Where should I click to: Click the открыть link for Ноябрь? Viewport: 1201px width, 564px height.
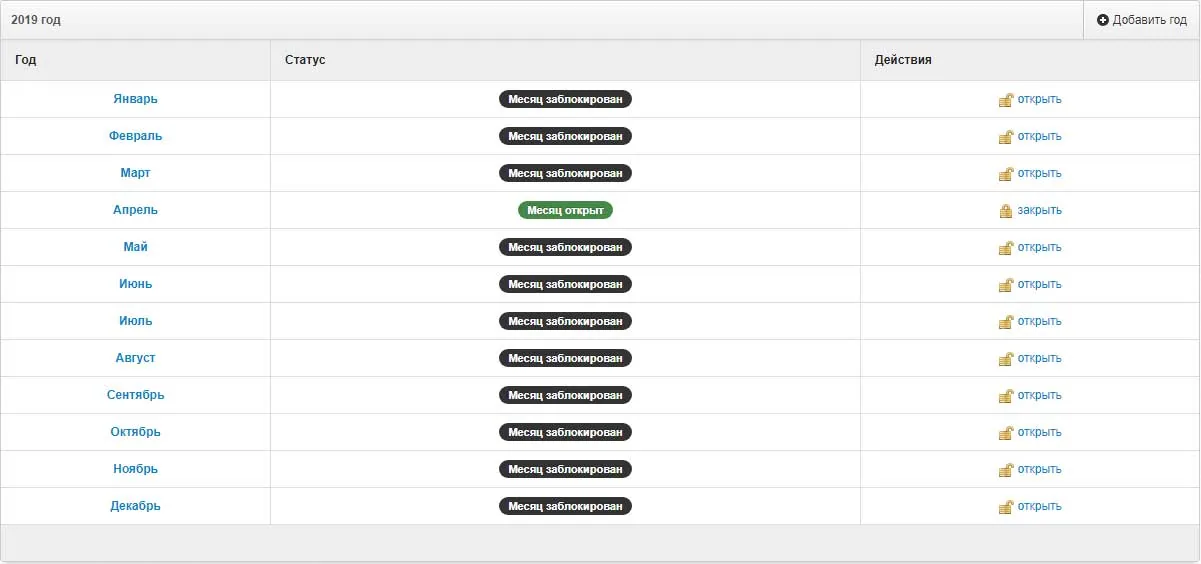tap(1039, 469)
